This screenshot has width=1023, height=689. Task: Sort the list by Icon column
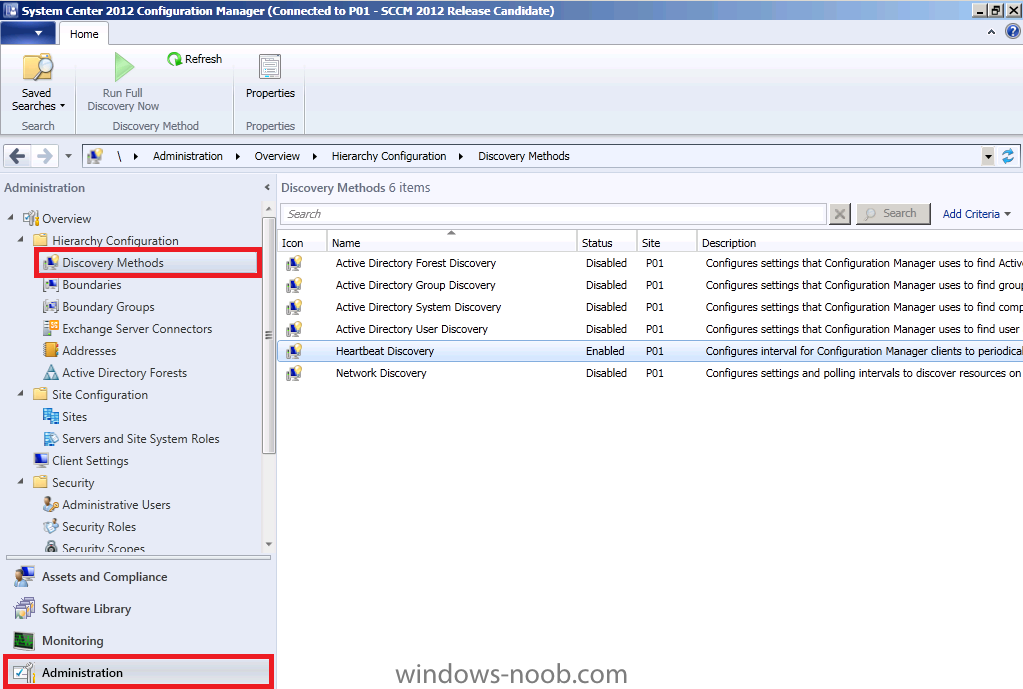tap(302, 242)
